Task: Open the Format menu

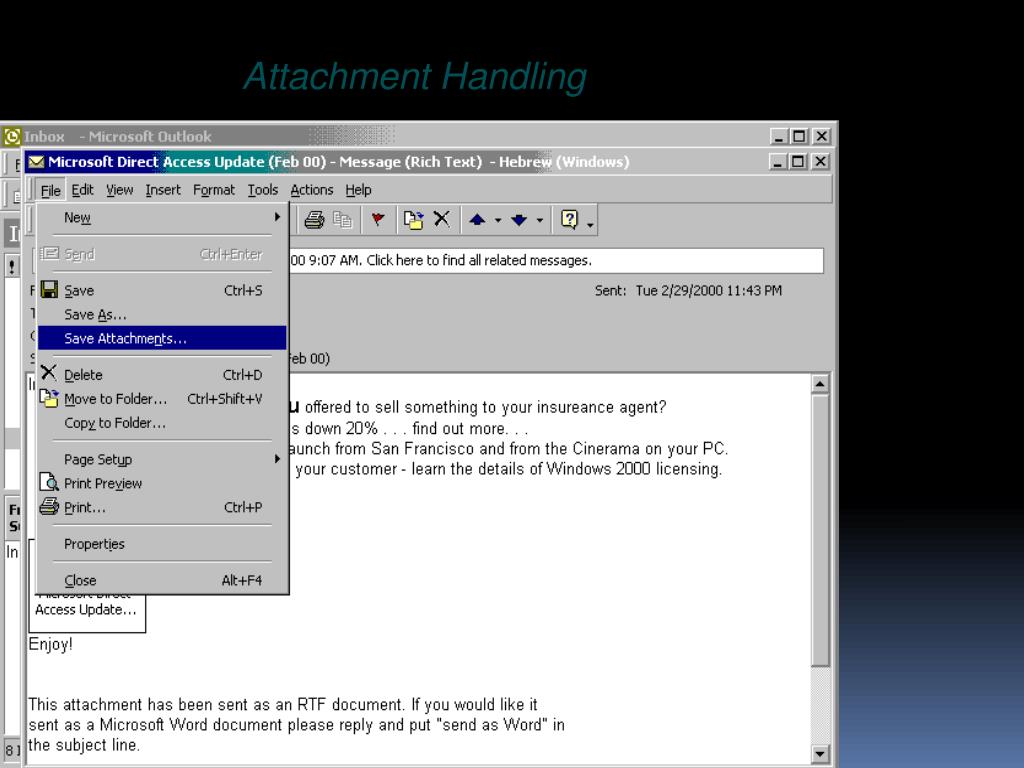Action: (214, 190)
